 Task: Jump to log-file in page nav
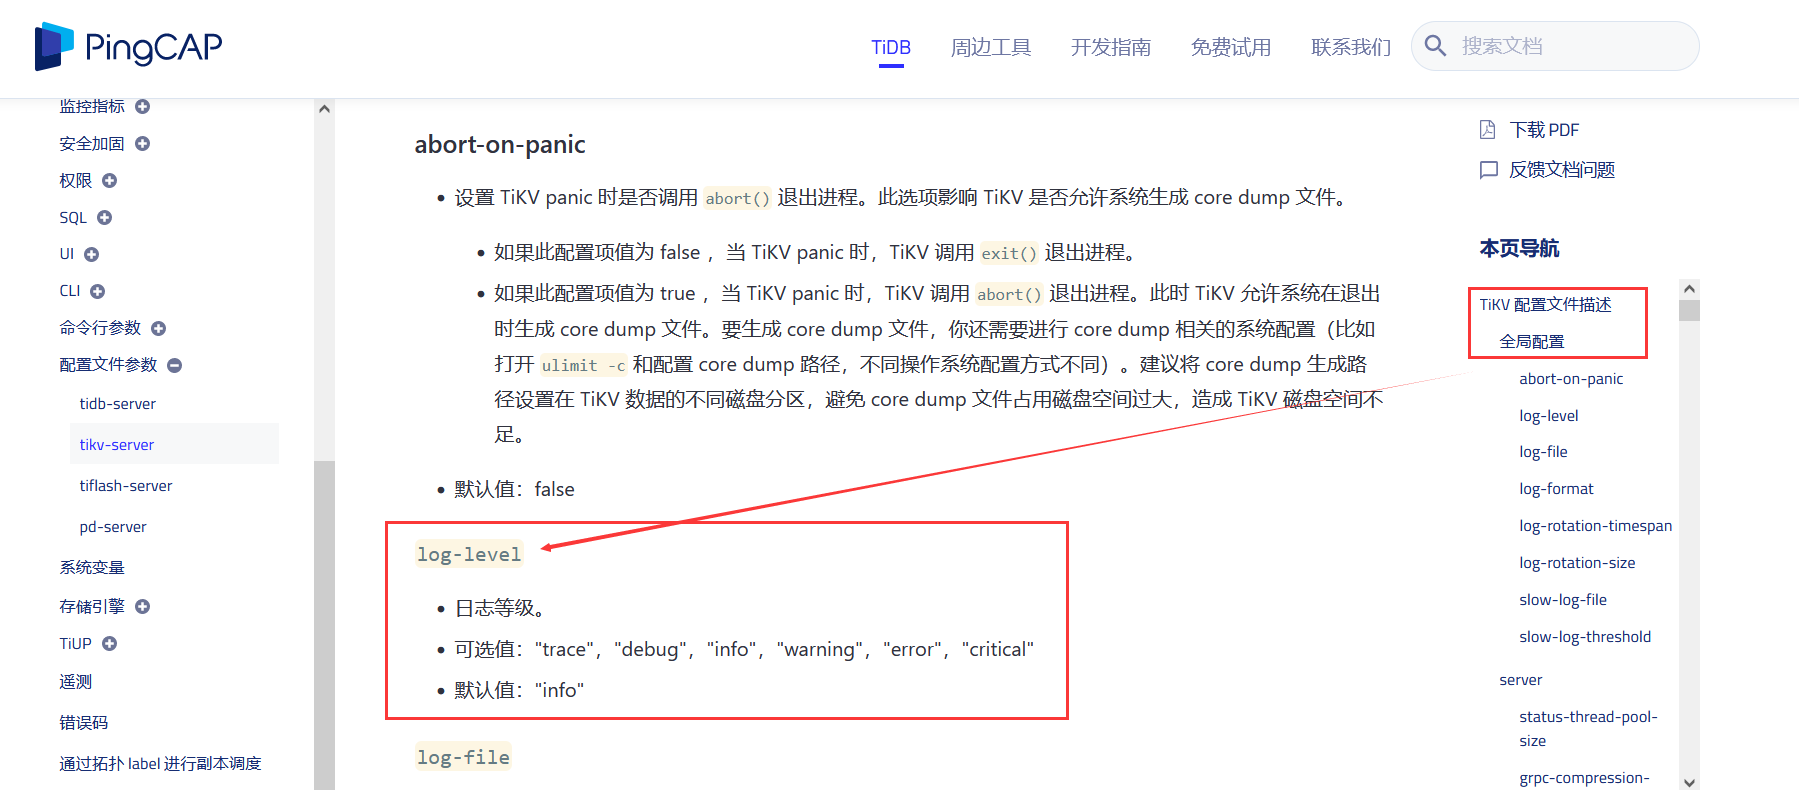(1543, 452)
